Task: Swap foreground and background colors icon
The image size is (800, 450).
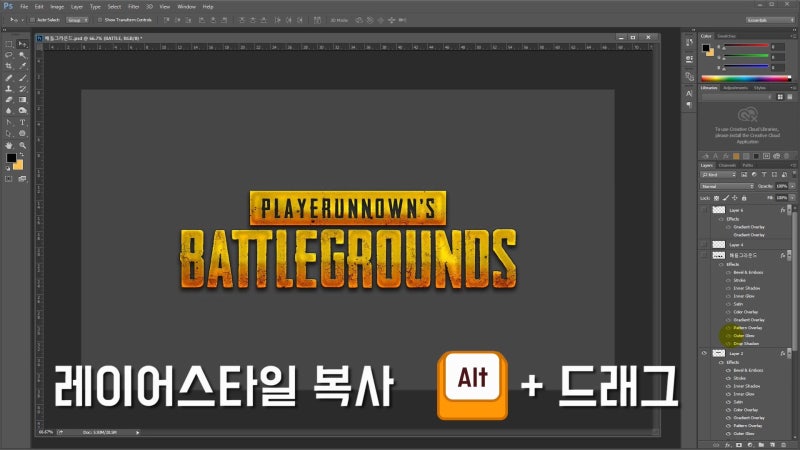Action: [21, 155]
